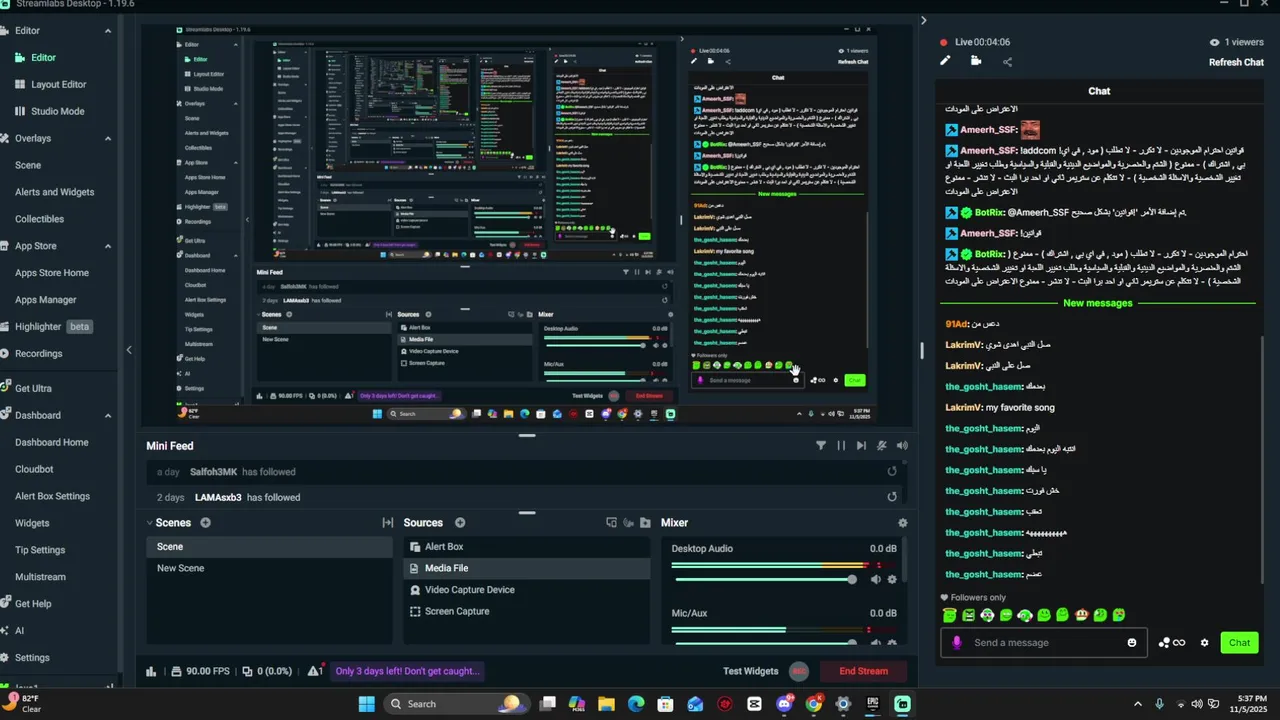Open Desktop Audio source settings gear
This screenshot has width=1280, height=720.
coord(892,580)
